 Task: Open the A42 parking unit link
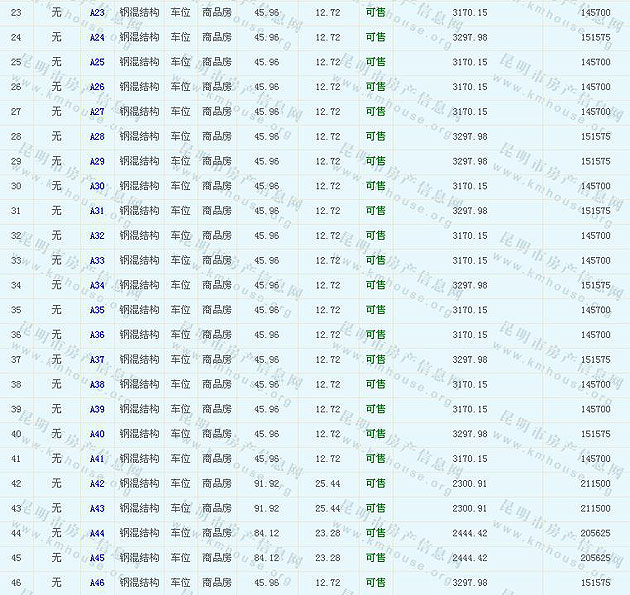(x=97, y=484)
